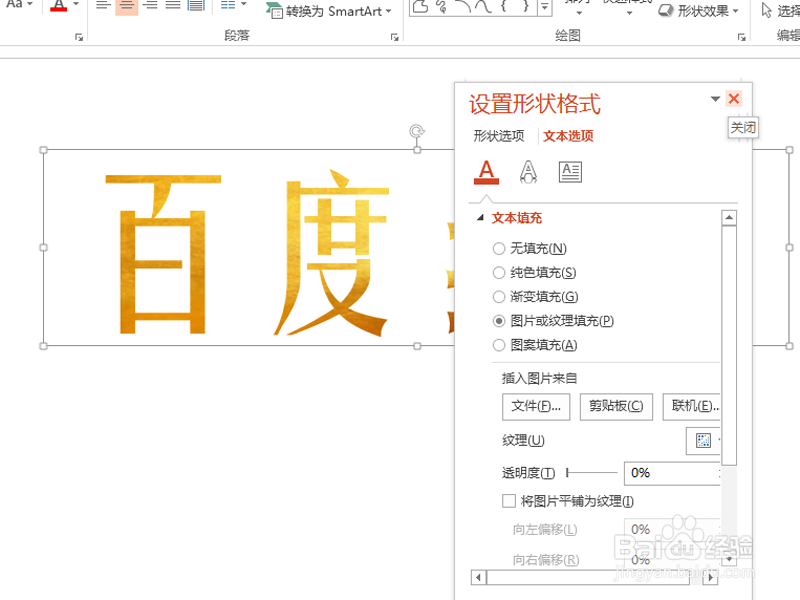The width and height of the screenshot is (800, 600).
Task: Click the 向左偏移(L) value field
Action: (672, 530)
